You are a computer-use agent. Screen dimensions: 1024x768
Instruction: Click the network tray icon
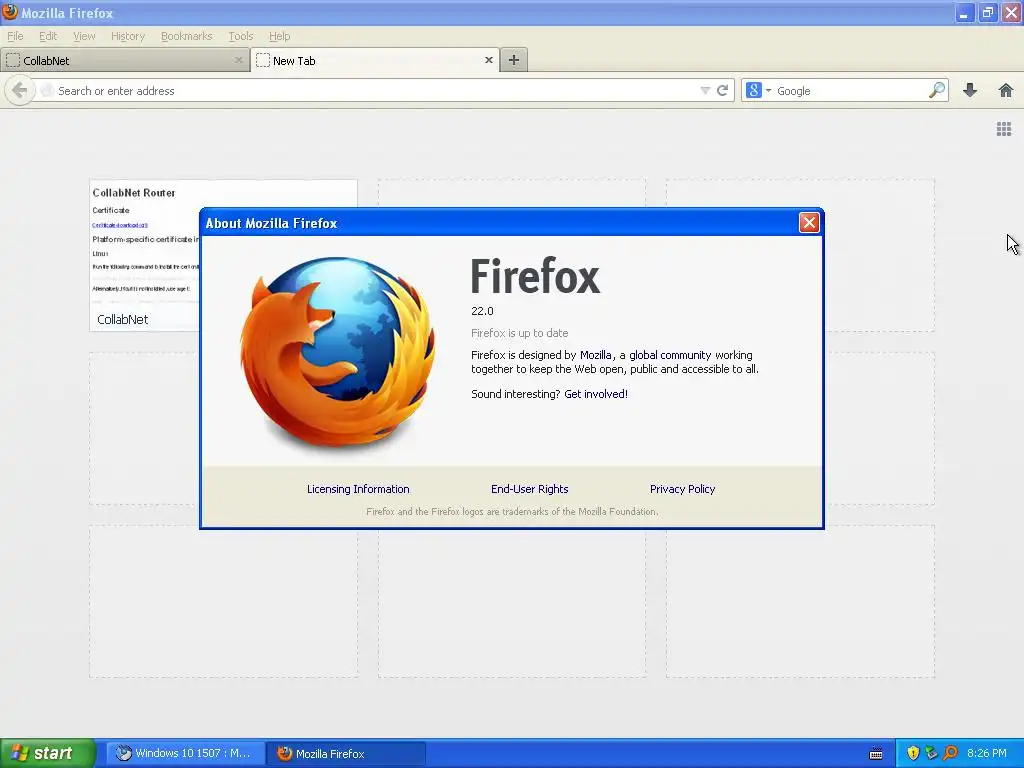tap(931, 753)
